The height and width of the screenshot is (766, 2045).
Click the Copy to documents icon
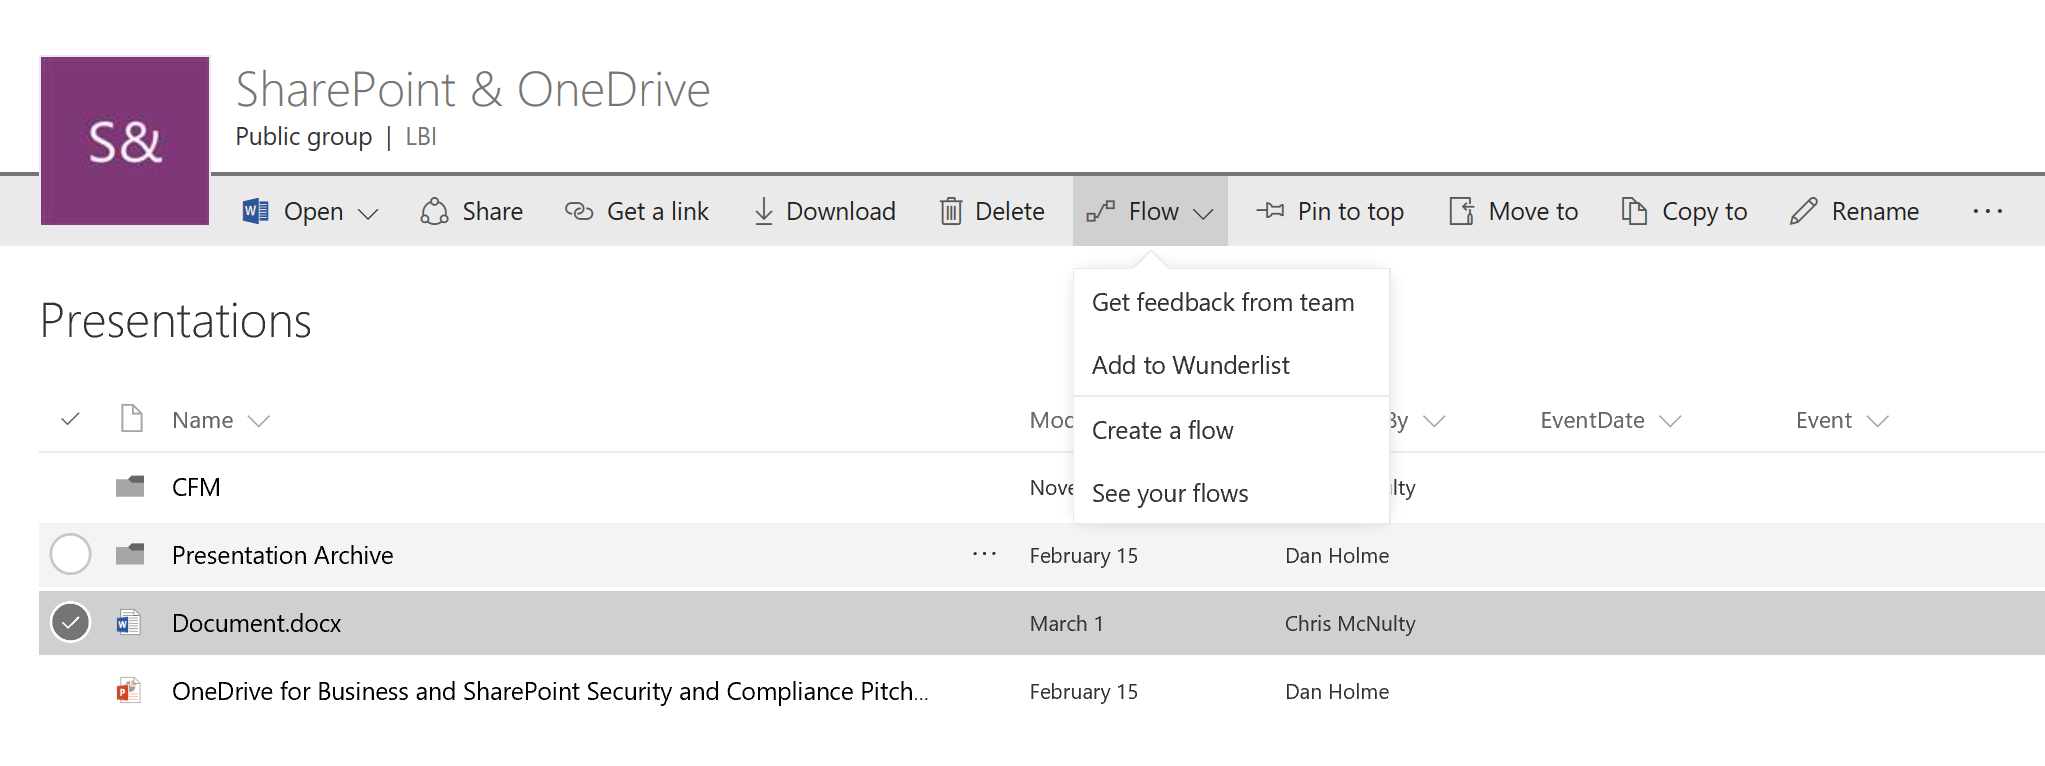pos(1634,211)
